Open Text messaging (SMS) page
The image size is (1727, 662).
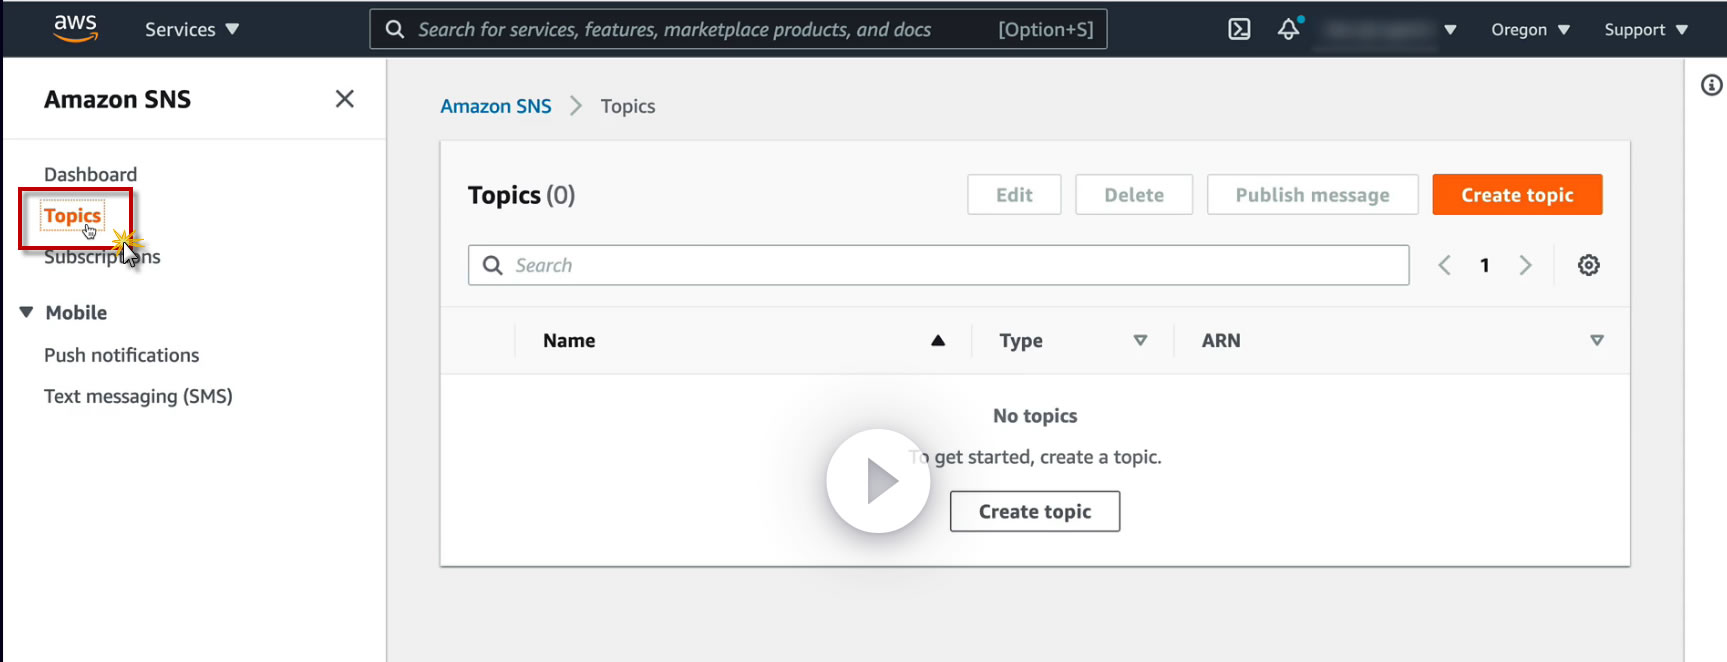[x=138, y=396]
